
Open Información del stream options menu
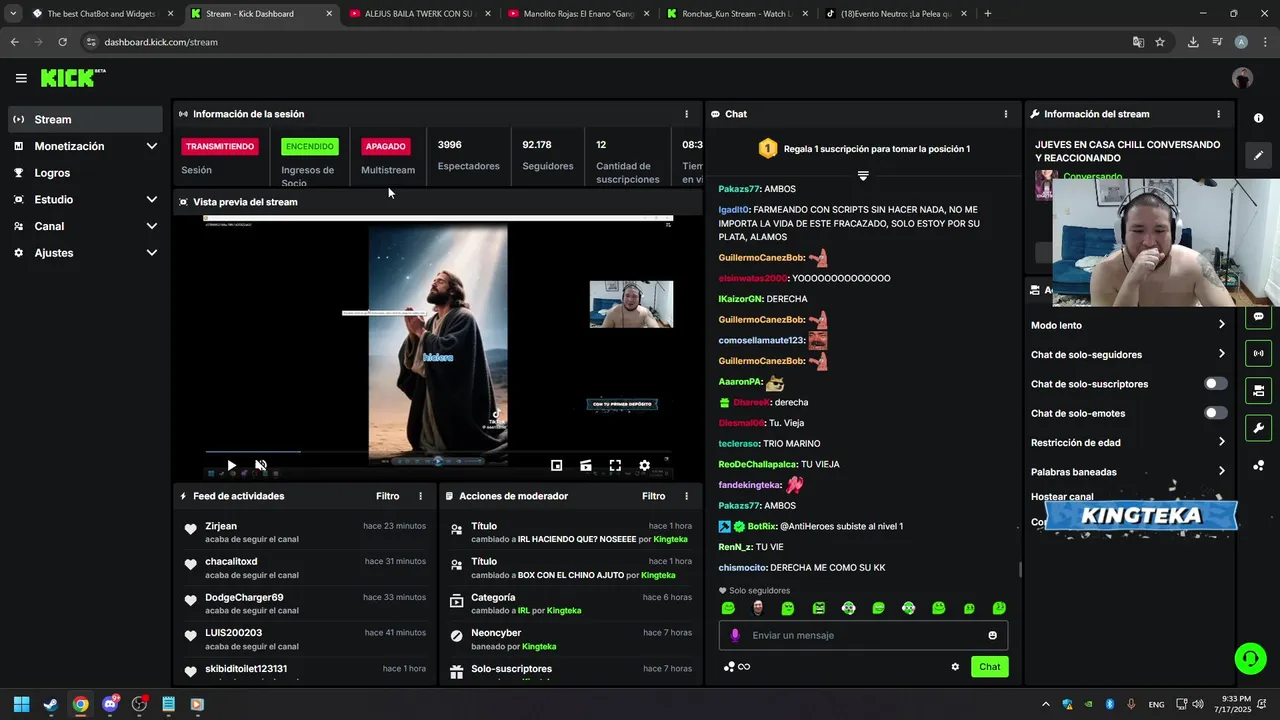point(1218,114)
